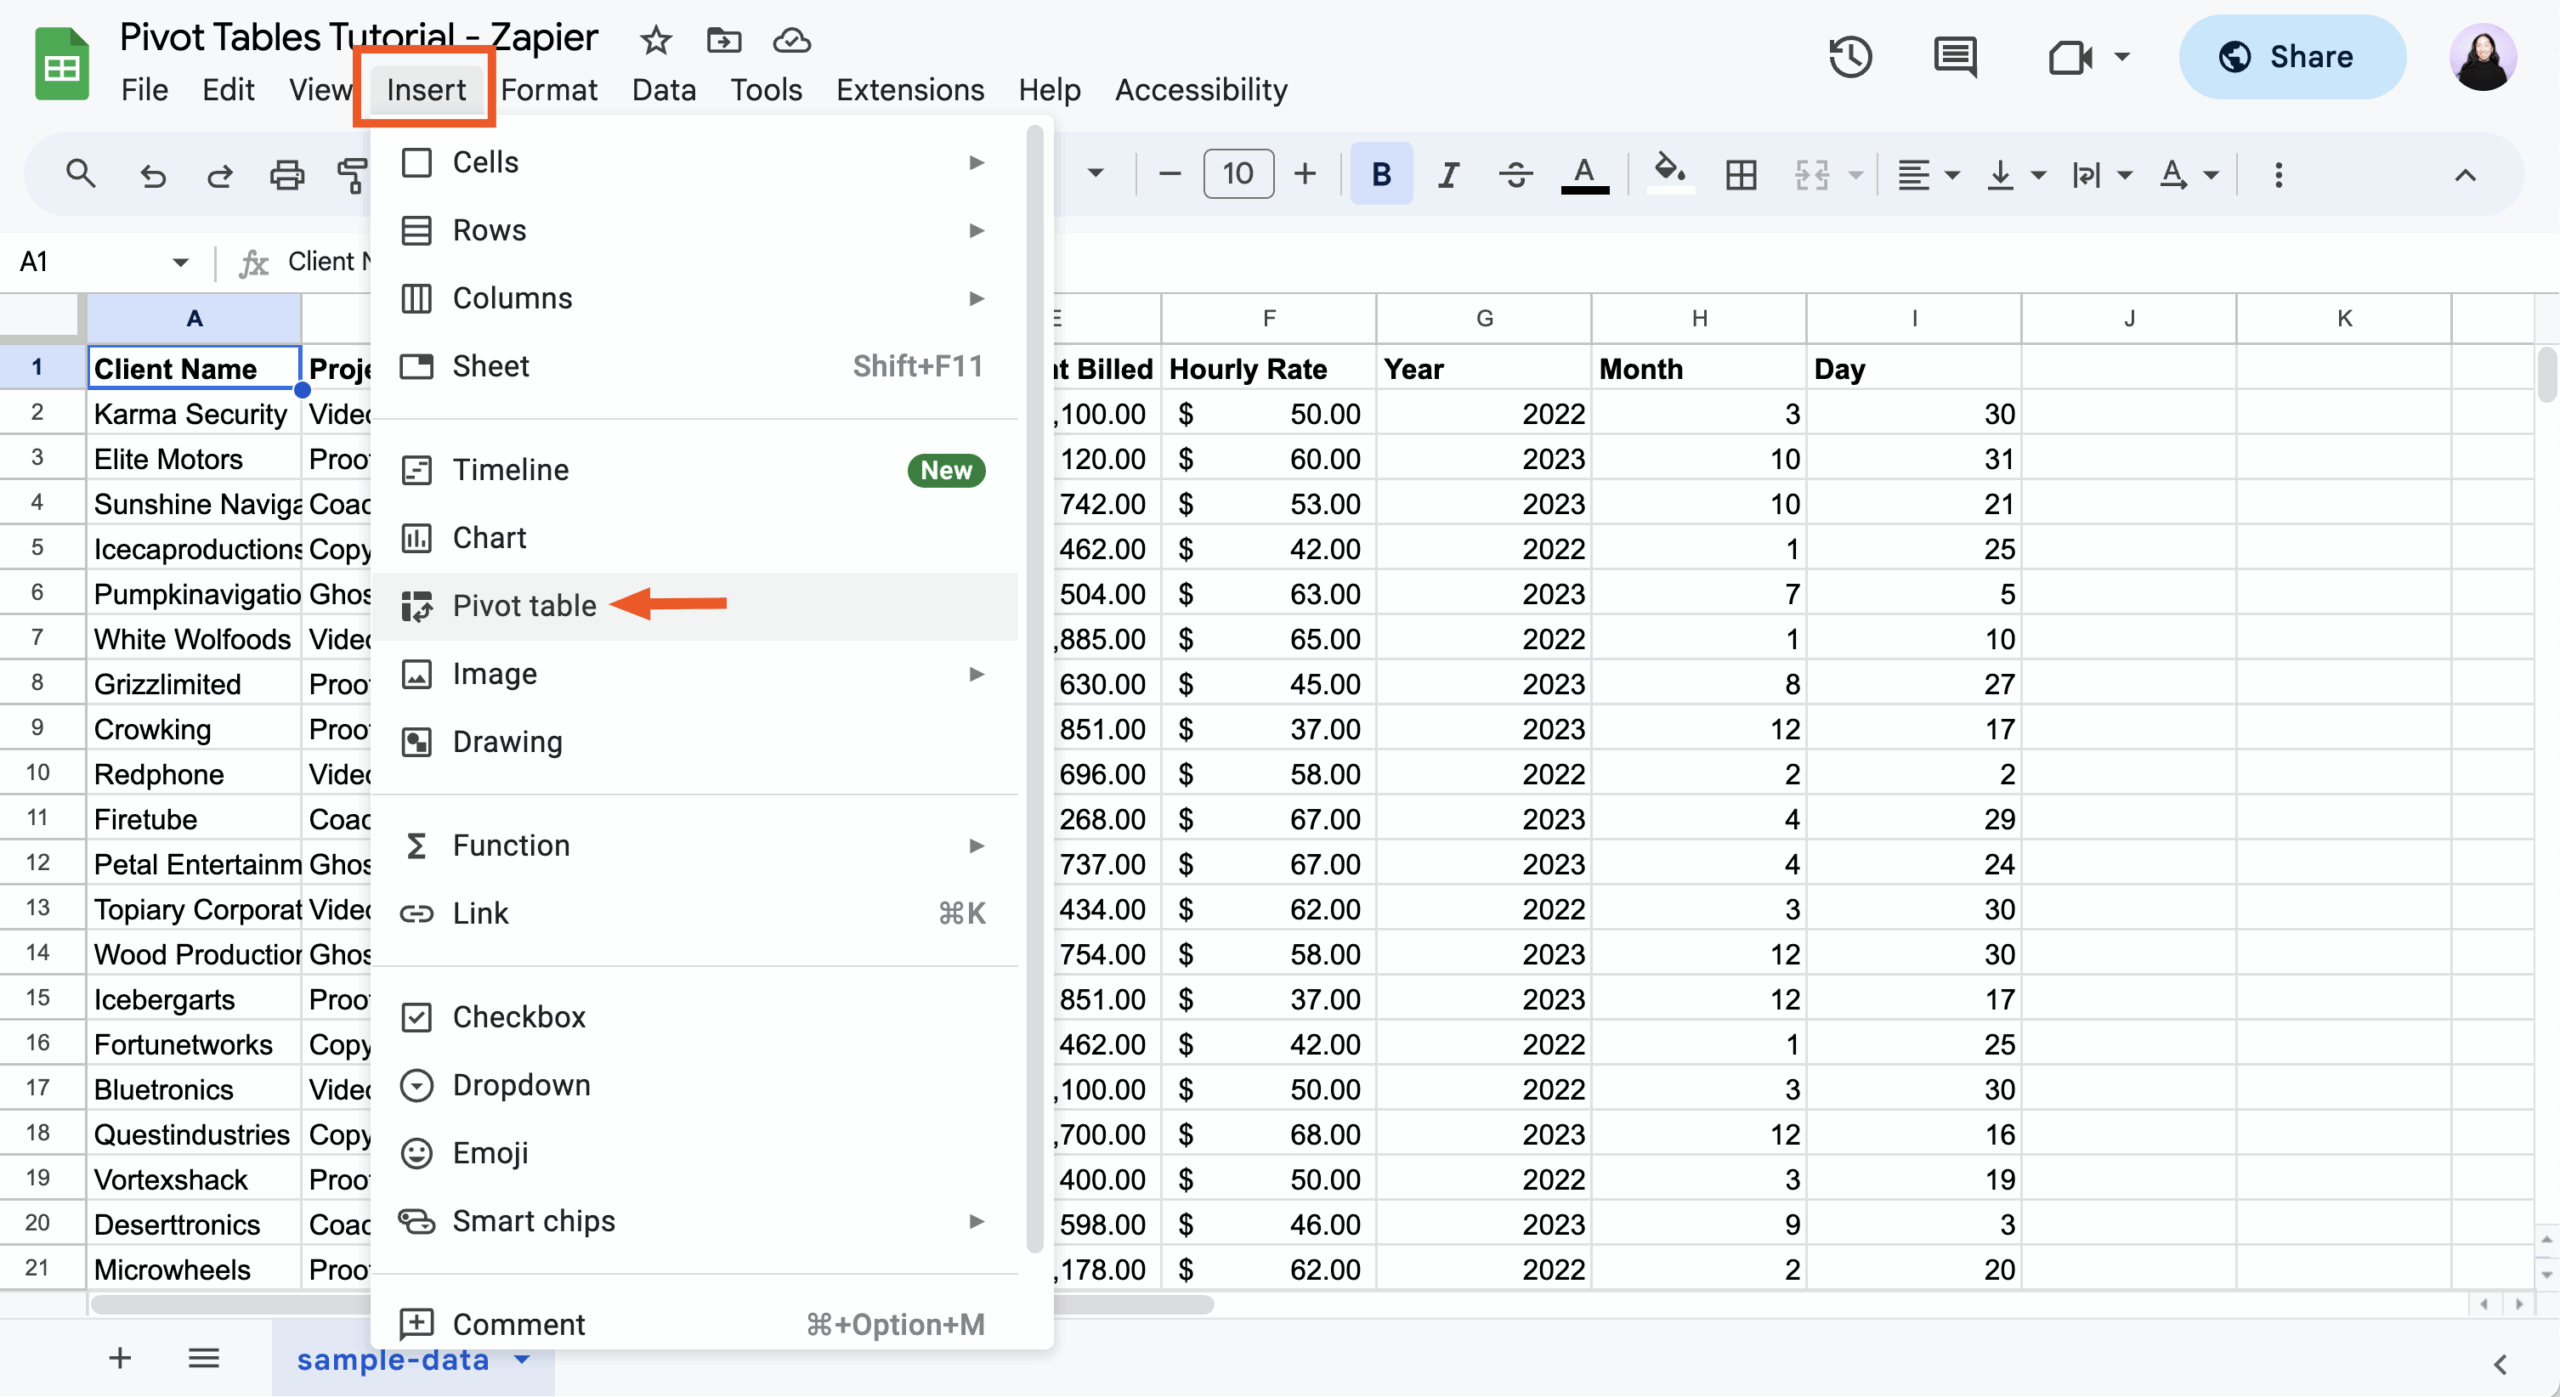
Task: Click the add new sheet plus button
Action: [x=120, y=1358]
